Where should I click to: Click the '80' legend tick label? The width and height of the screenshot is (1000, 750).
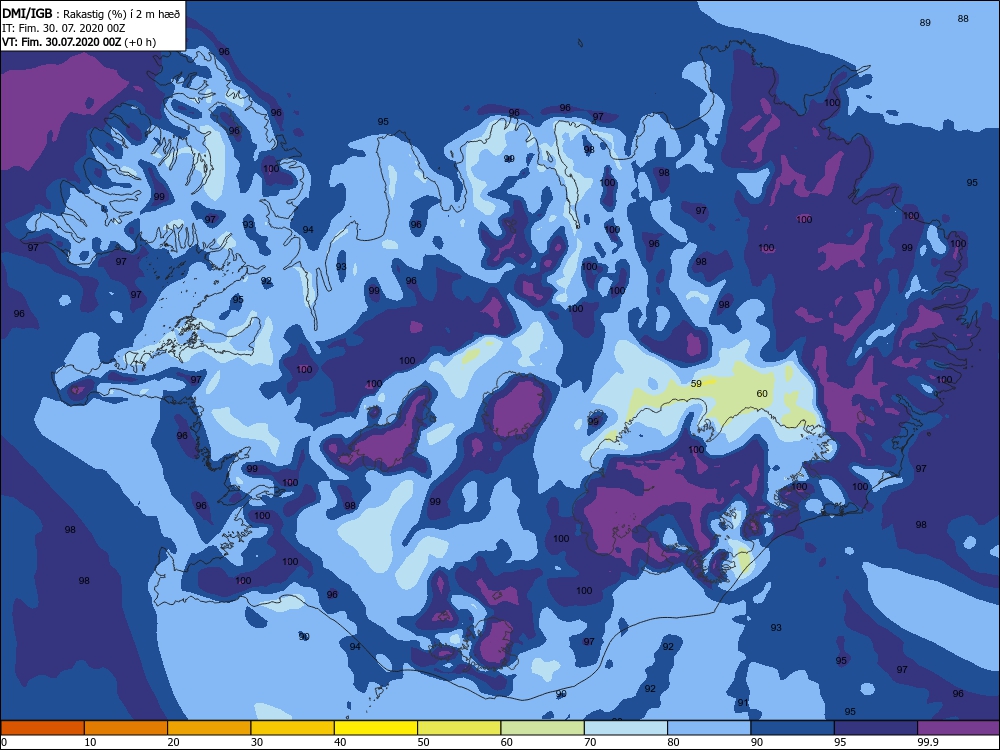(x=673, y=742)
